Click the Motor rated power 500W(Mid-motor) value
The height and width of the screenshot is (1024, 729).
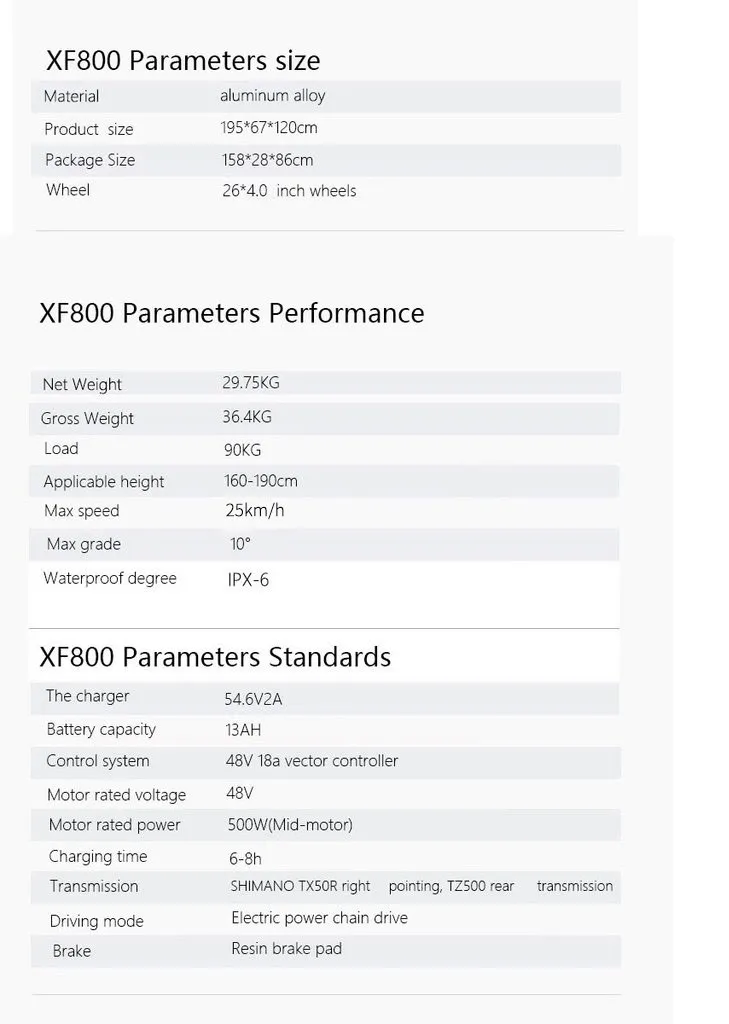(290, 825)
